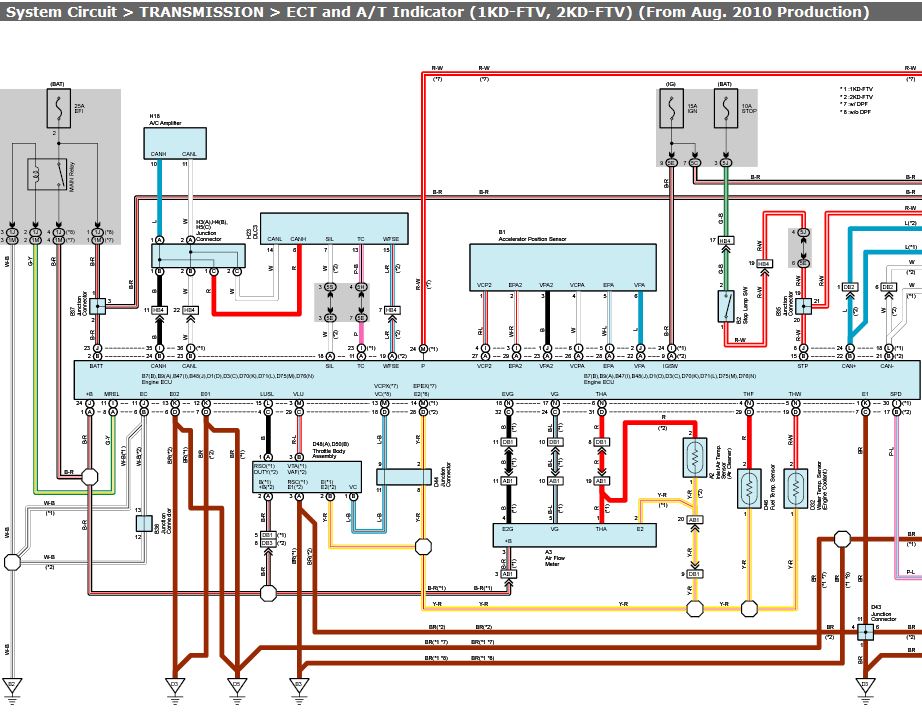Select the Fuel Temp. Sensor symbol
922x719 pixels.
pos(747,489)
